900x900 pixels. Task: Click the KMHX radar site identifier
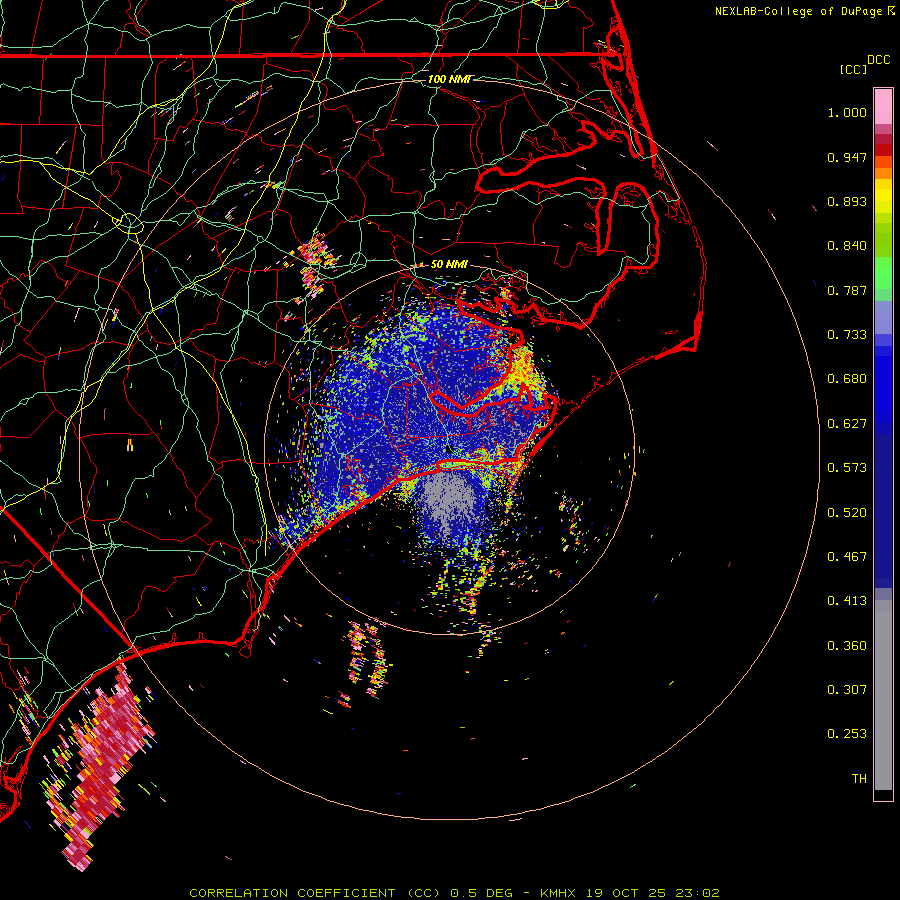coord(558,893)
